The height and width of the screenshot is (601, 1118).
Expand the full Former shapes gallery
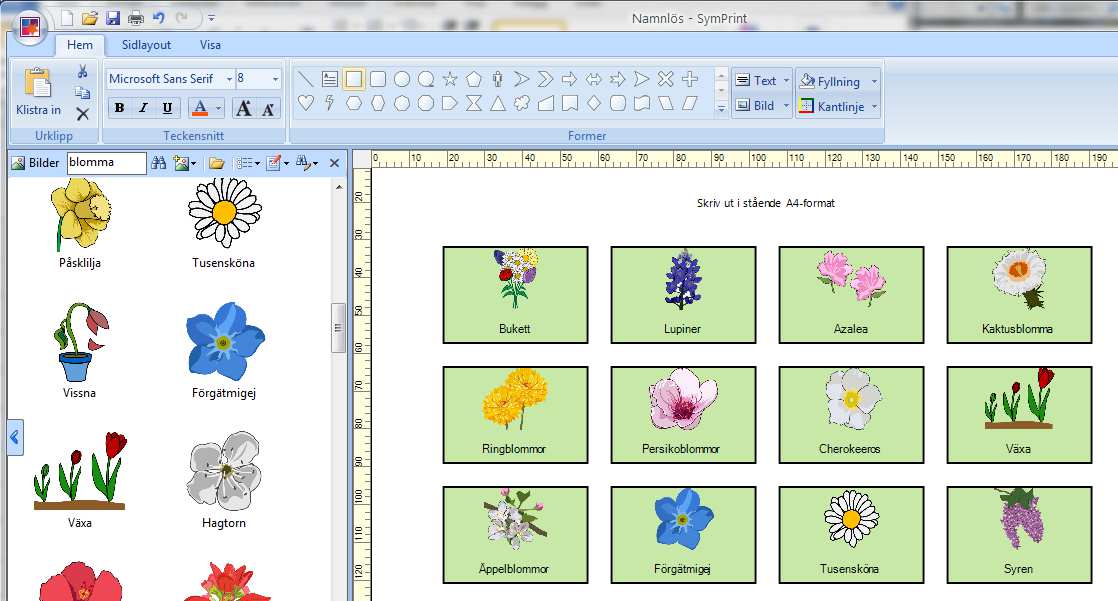tap(722, 108)
